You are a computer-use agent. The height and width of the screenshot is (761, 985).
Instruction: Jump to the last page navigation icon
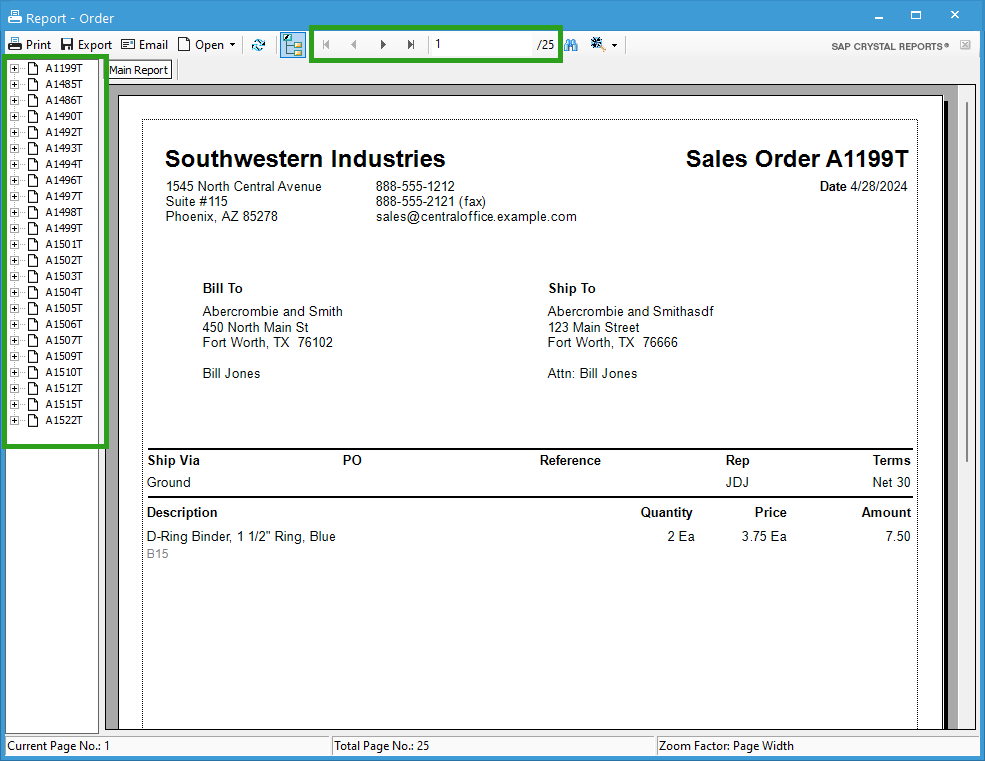411,44
